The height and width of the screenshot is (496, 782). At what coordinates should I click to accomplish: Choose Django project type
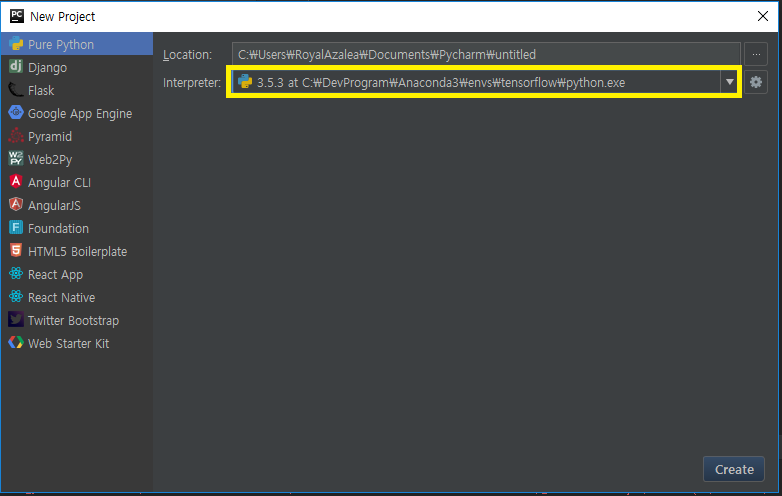pos(77,67)
